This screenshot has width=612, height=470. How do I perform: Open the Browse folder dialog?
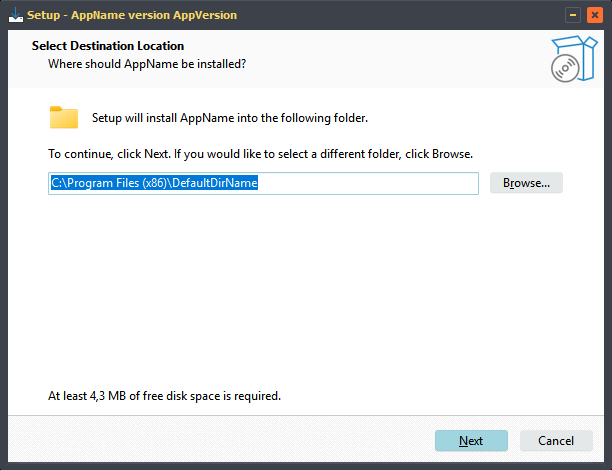point(526,183)
